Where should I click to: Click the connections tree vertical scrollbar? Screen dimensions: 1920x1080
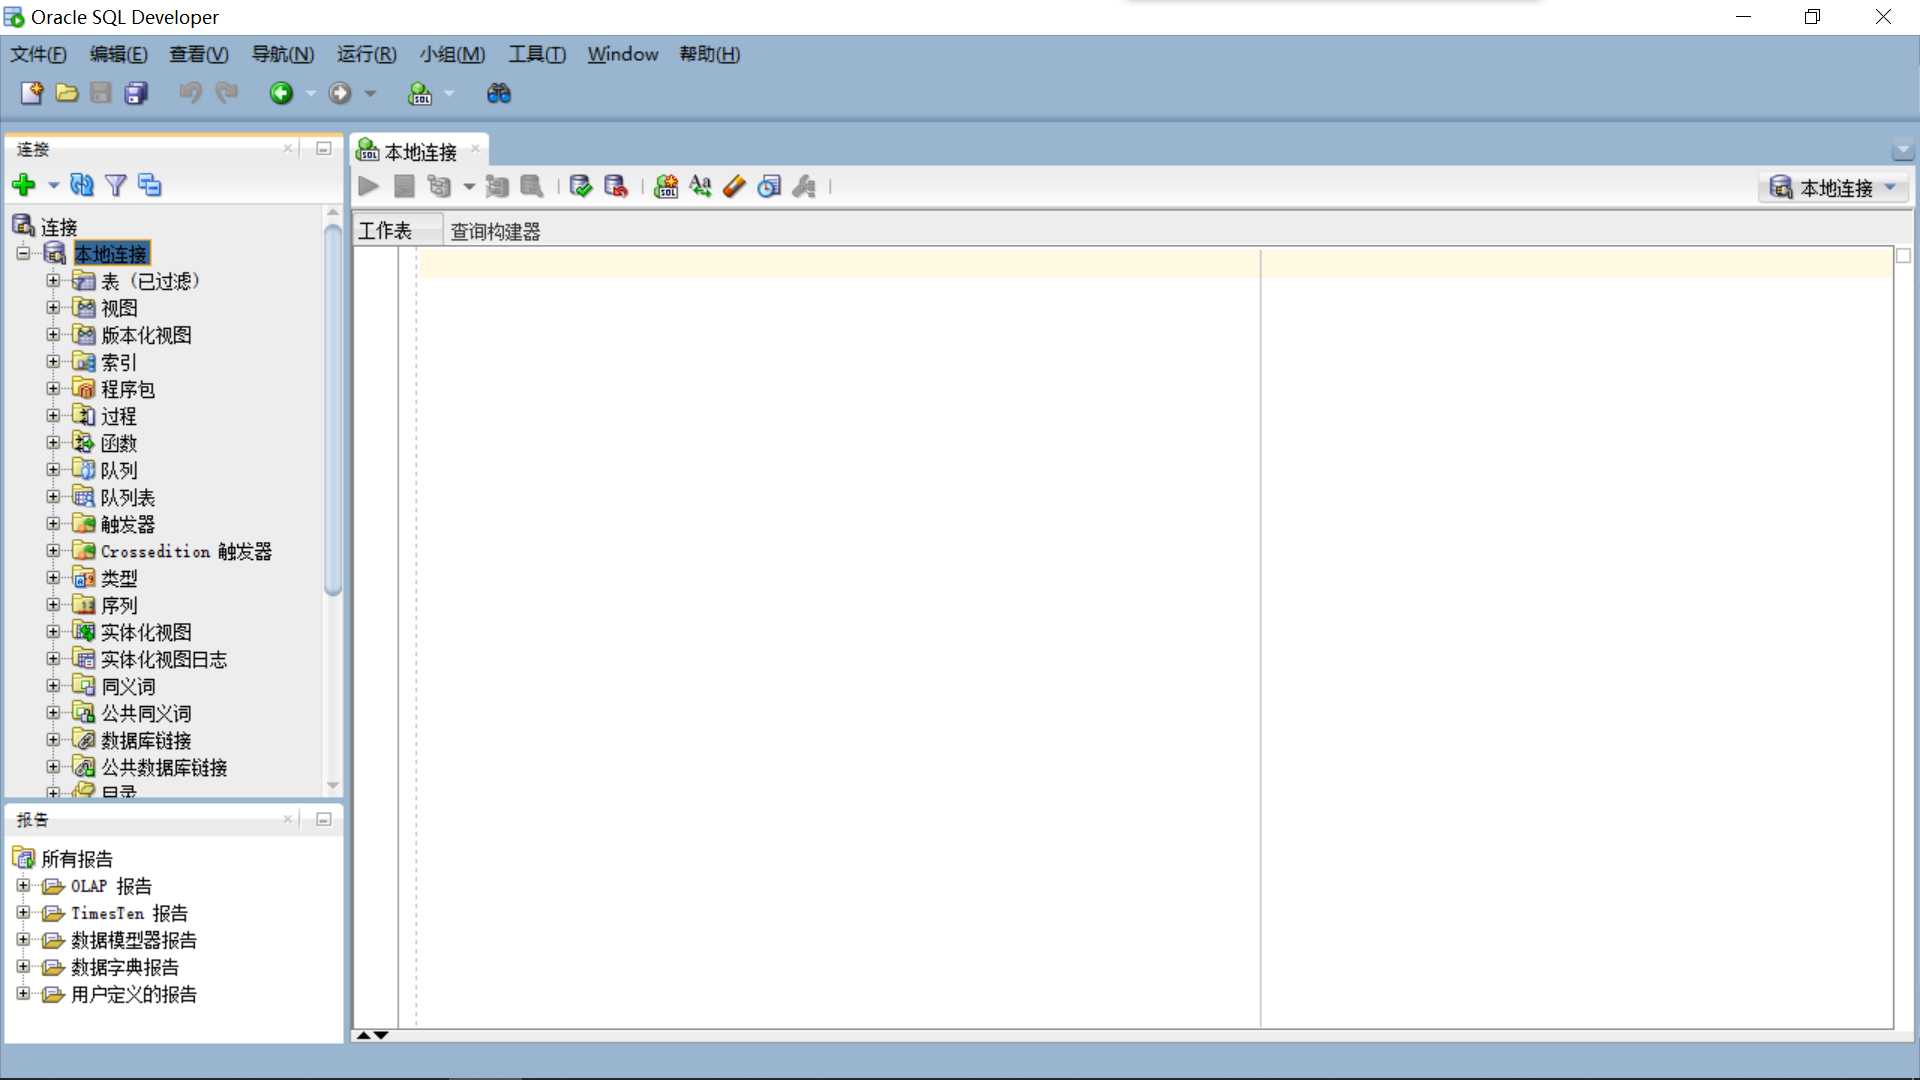(x=333, y=410)
